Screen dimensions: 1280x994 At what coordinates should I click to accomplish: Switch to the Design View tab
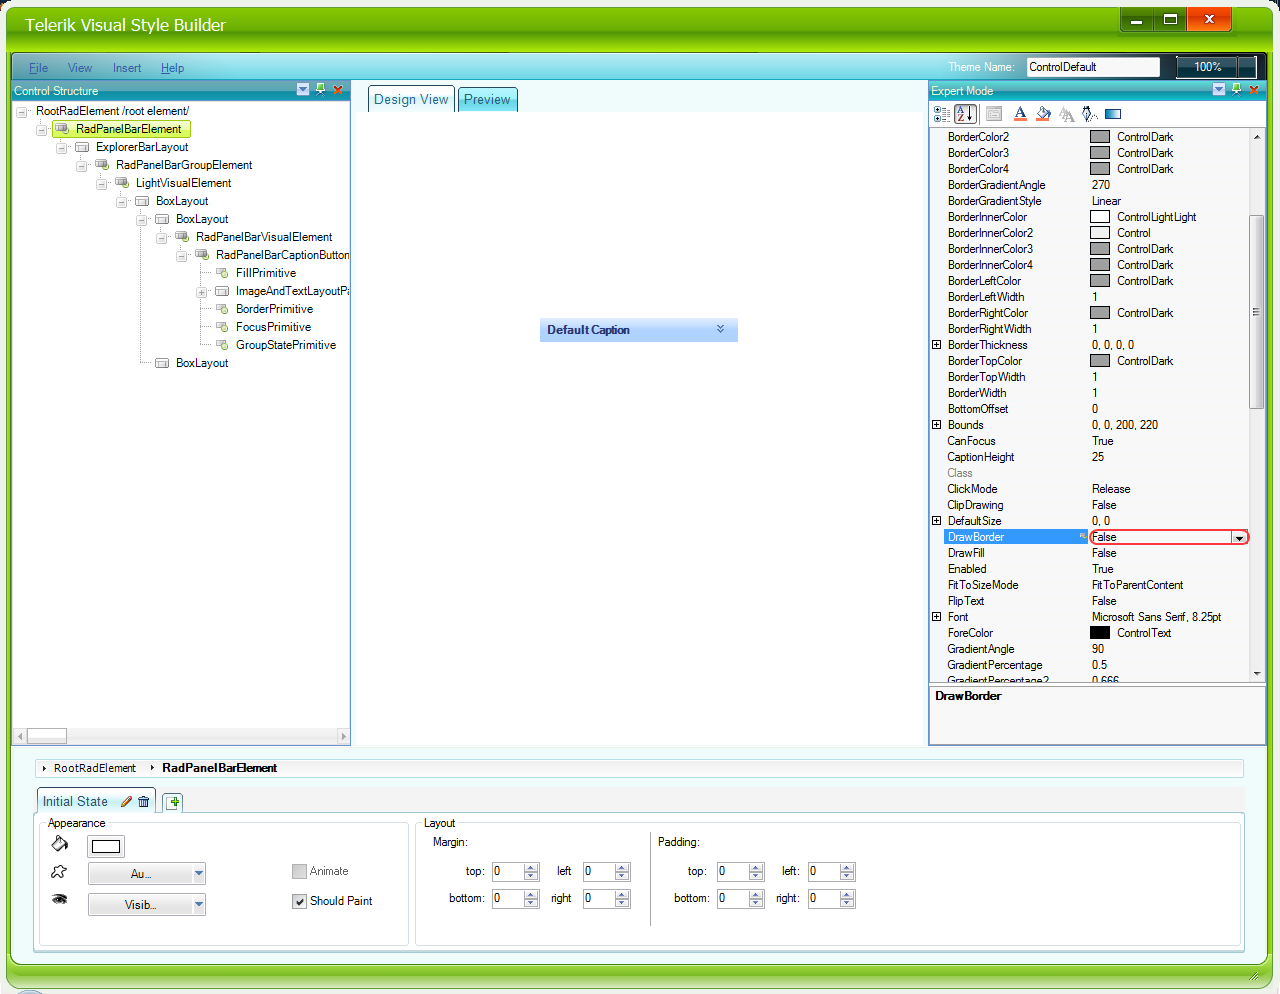(x=411, y=99)
